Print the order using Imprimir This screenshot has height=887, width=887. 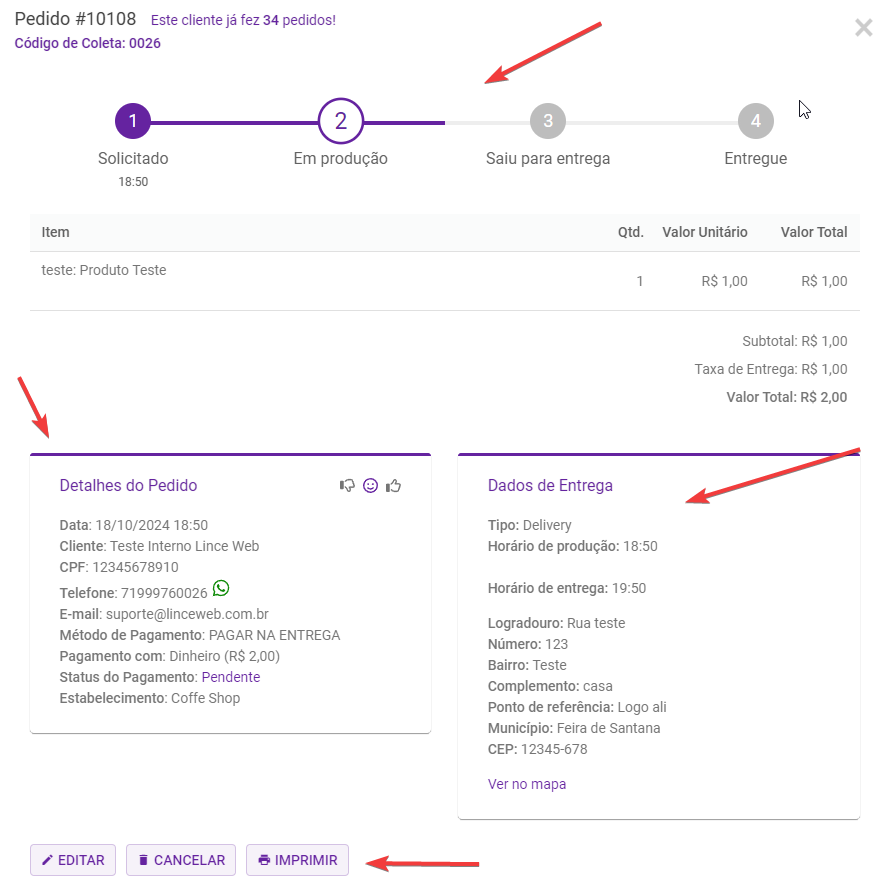coord(297,860)
